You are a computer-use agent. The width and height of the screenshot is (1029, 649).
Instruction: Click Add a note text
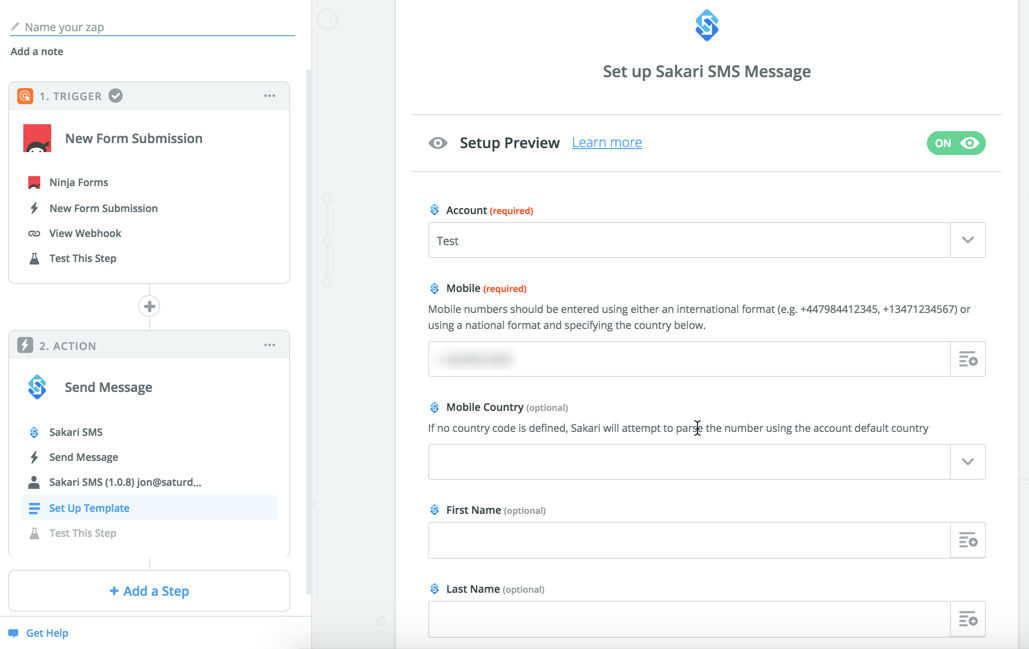tap(37, 51)
